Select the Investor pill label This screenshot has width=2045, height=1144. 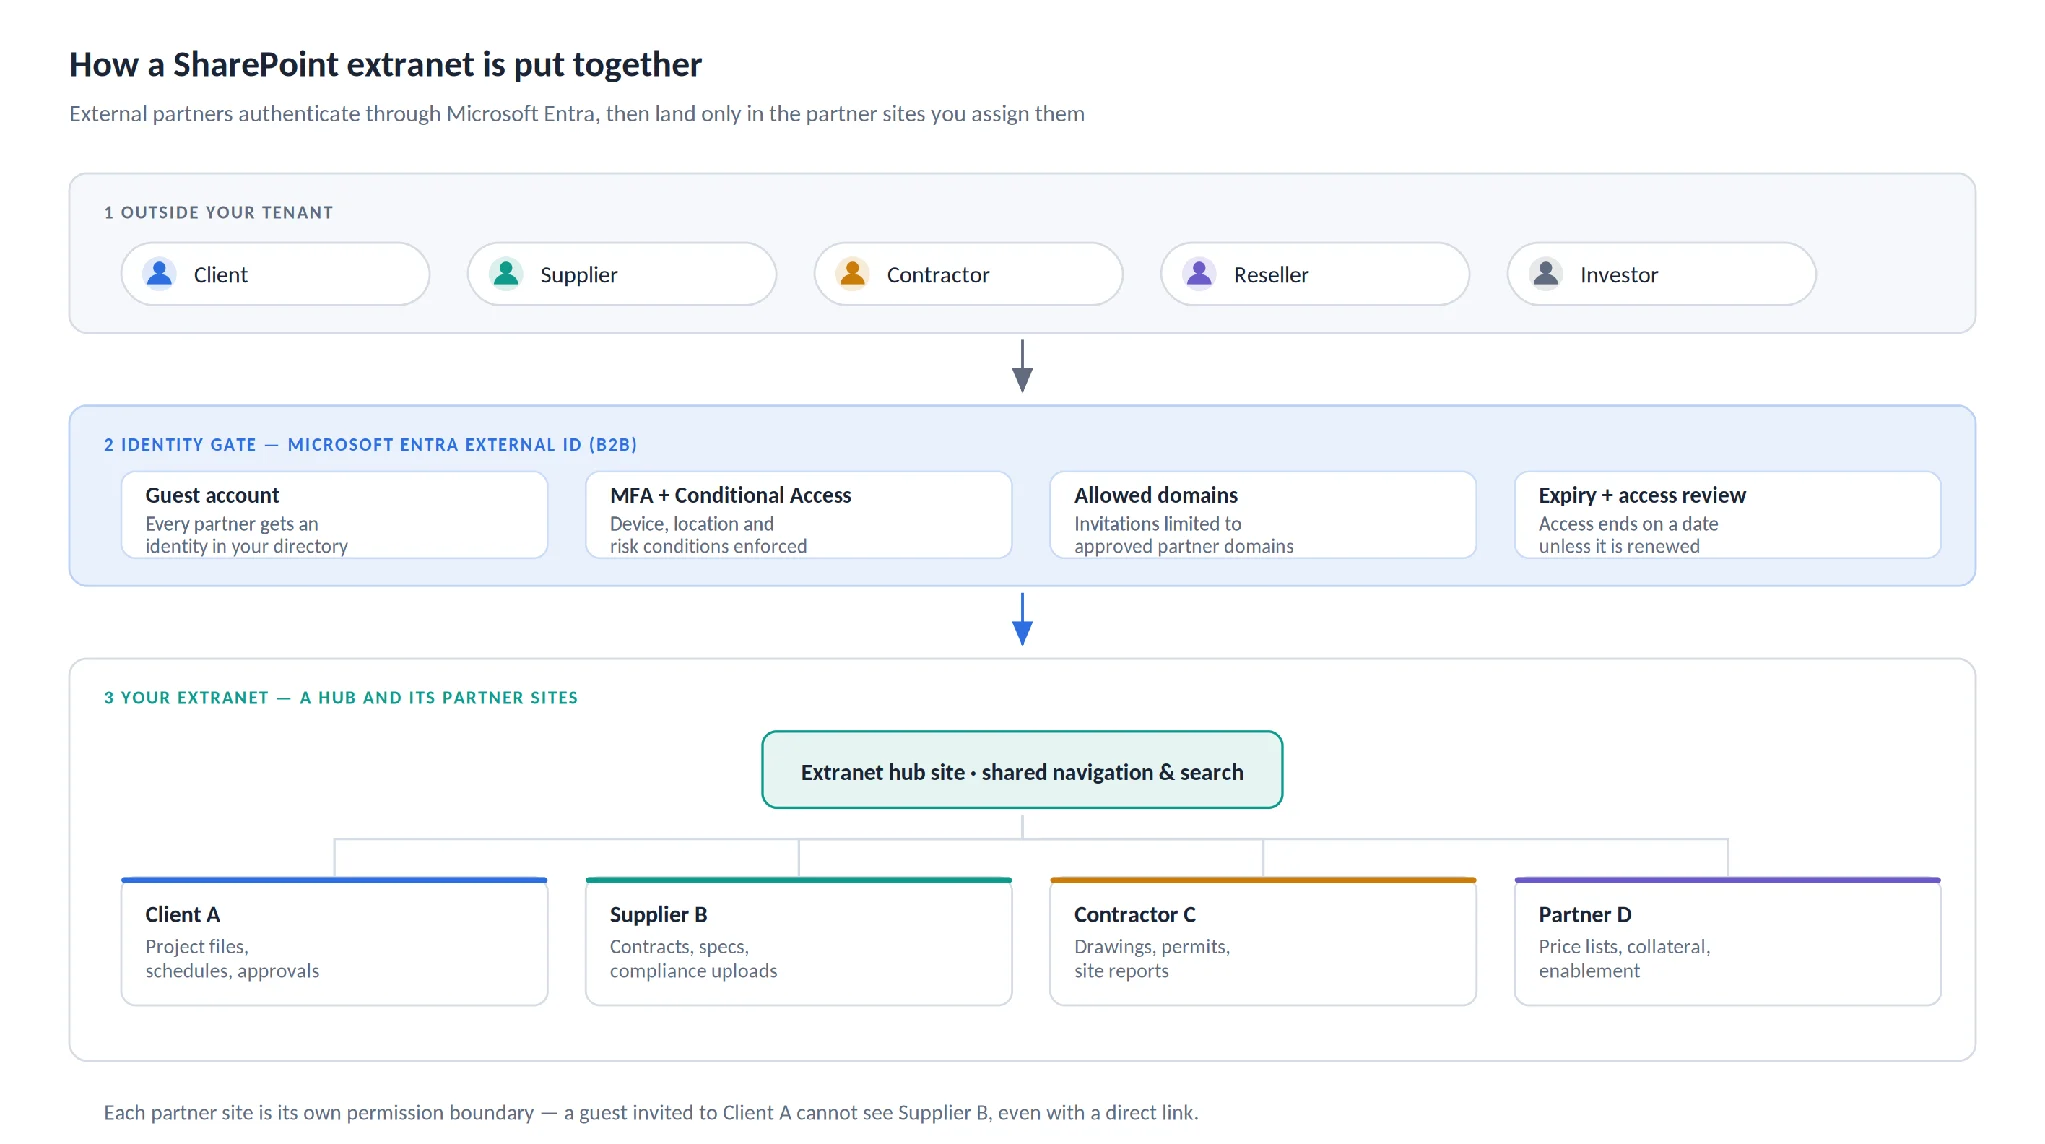point(1619,275)
